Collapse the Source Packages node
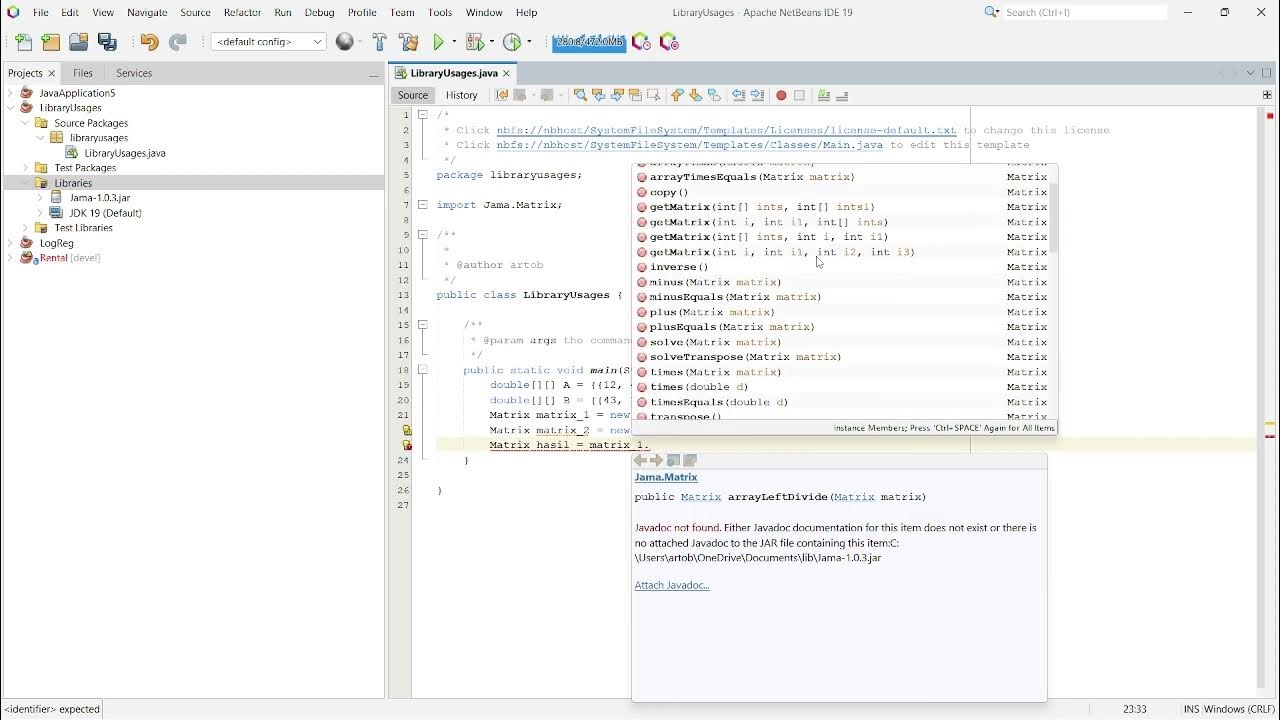1280x720 pixels. [x=26, y=123]
